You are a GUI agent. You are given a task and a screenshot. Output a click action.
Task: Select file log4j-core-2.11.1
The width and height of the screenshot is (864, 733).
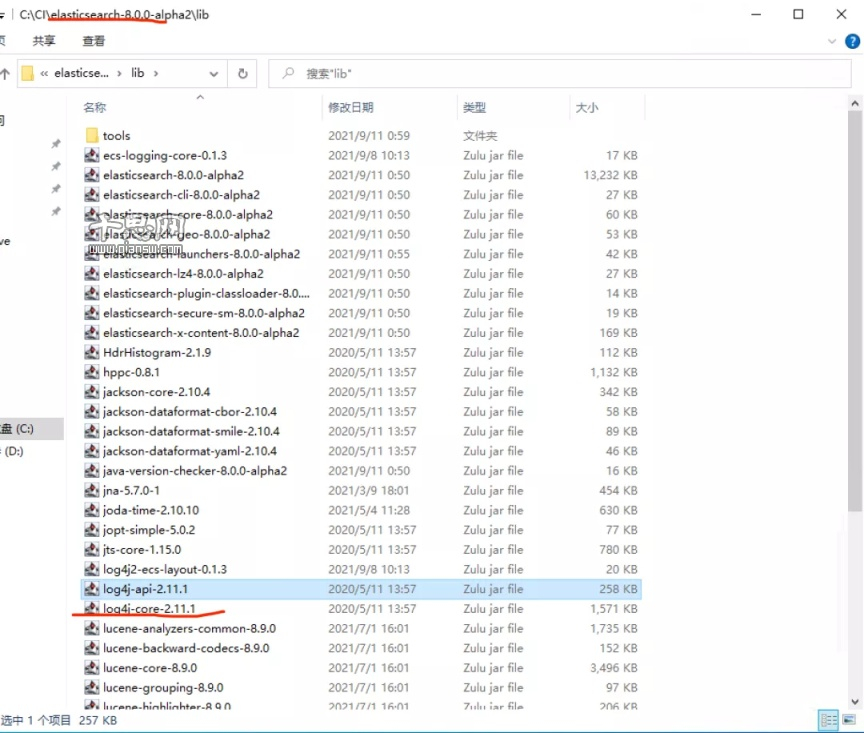tap(149, 609)
